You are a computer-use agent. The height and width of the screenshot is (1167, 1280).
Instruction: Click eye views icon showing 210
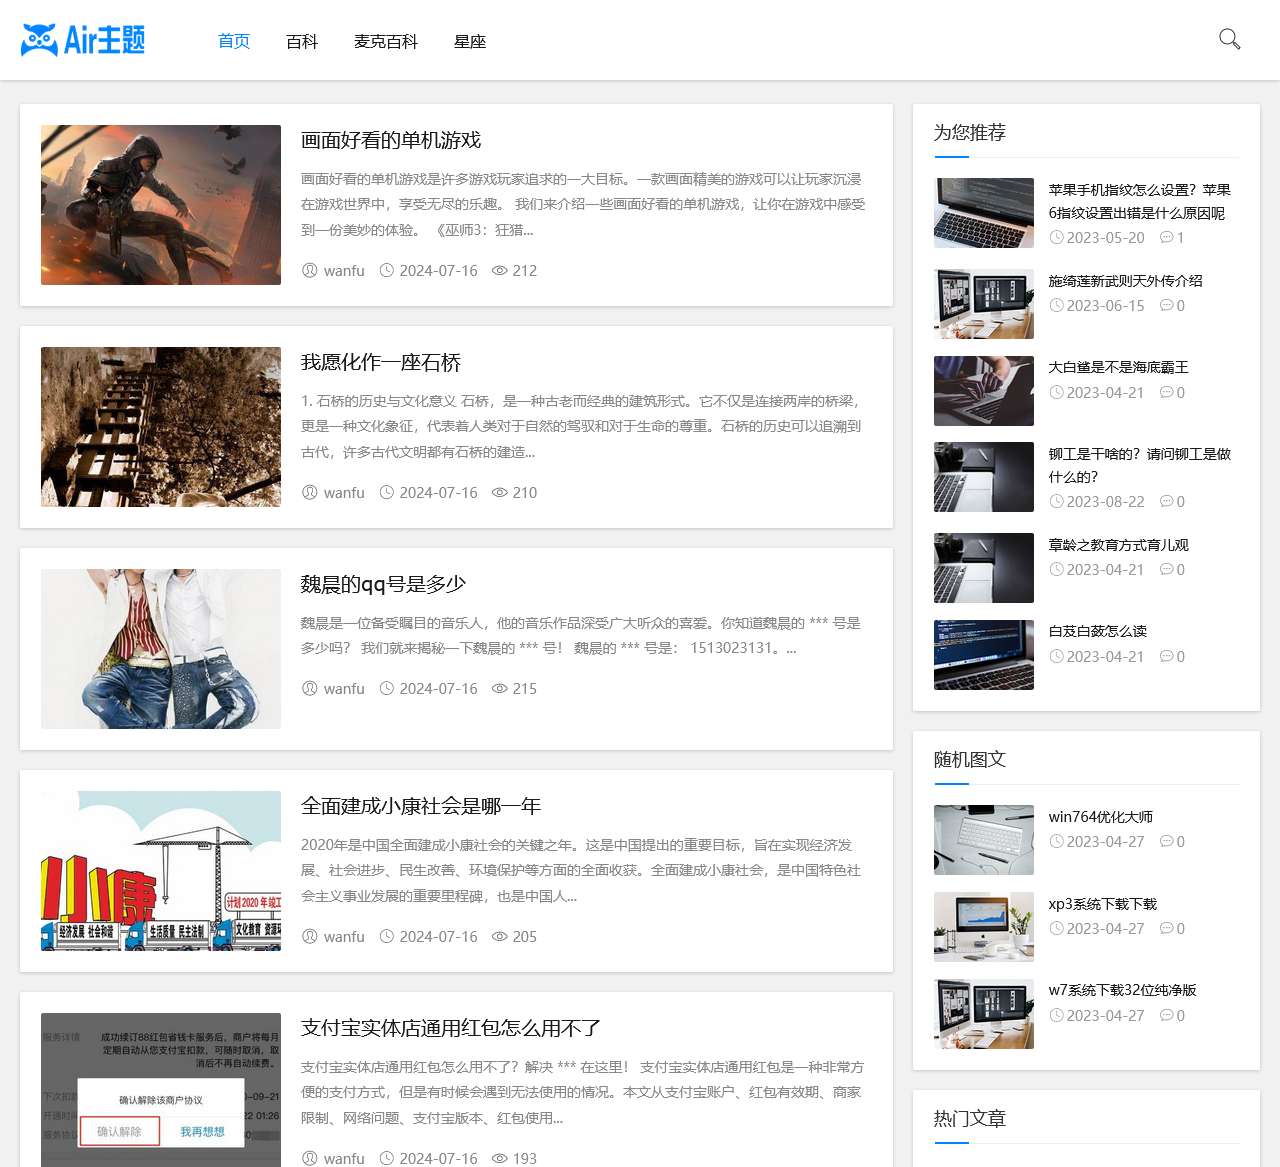[500, 492]
